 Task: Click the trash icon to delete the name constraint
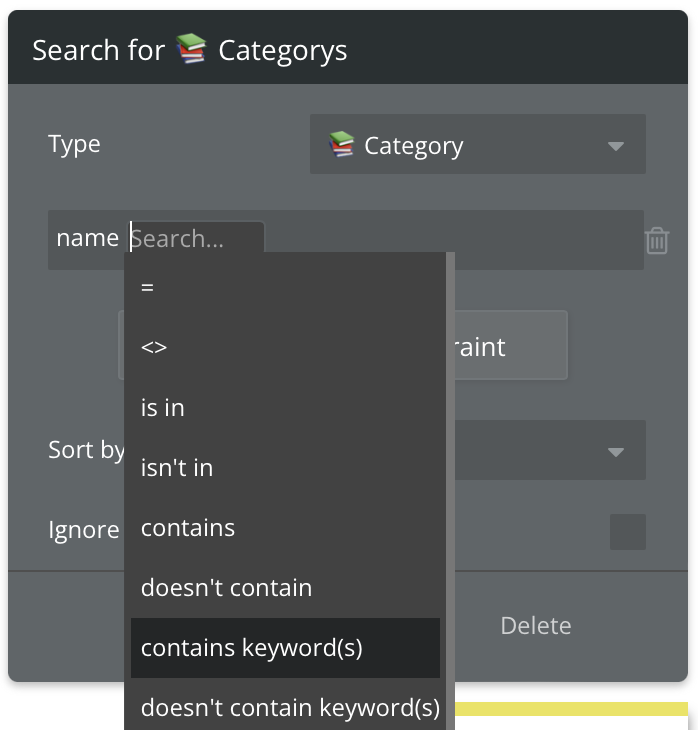657,240
